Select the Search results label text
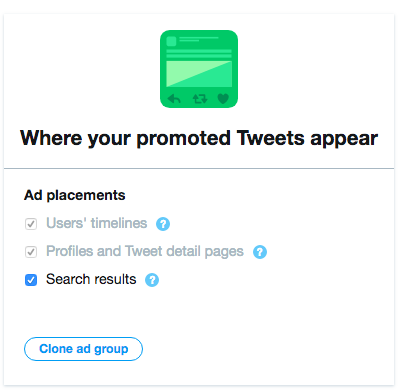The image size is (403, 392). click(91, 279)
